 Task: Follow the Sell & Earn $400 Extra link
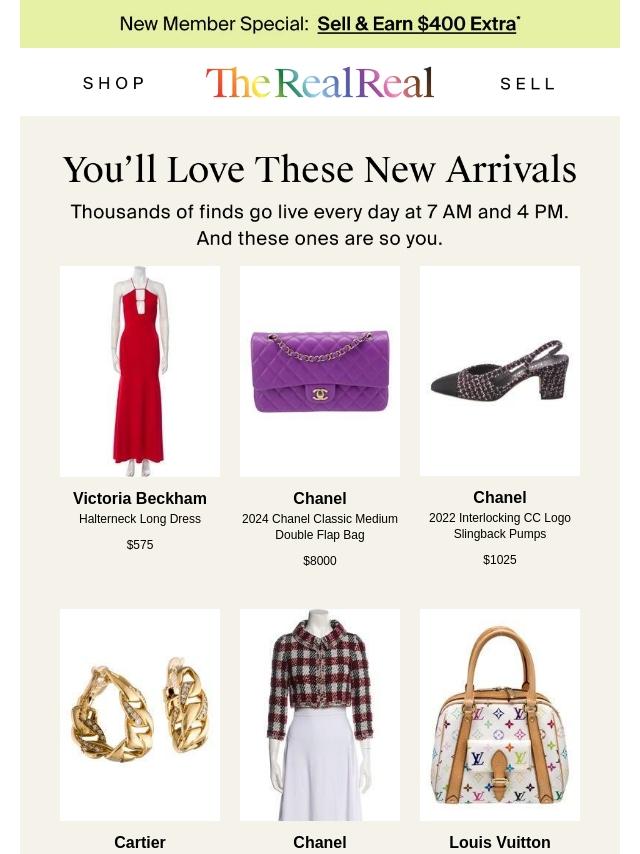[417, 24]
